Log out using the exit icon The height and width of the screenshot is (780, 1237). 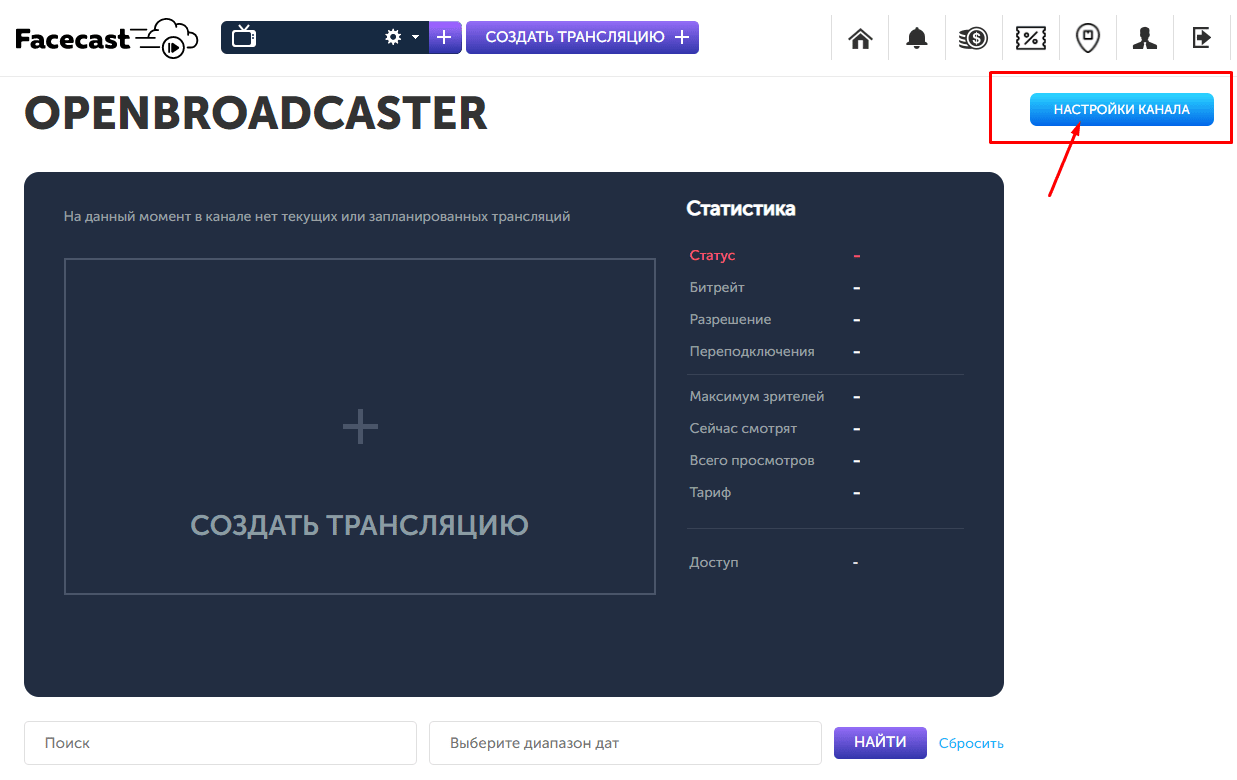point(1201,38)
